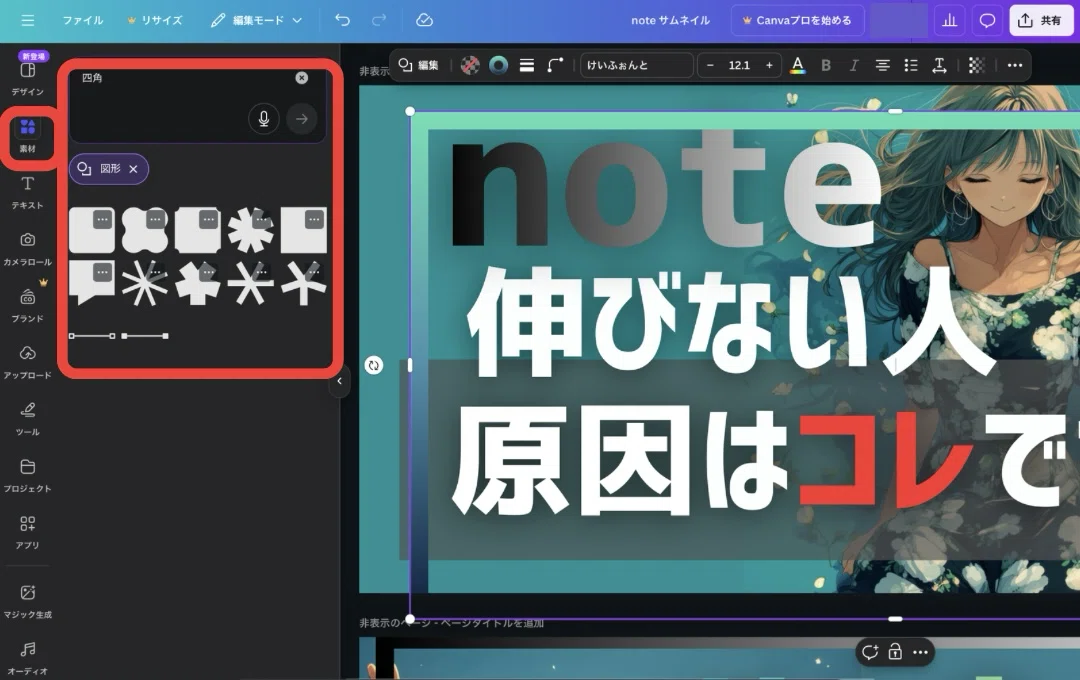Insert the four-lobed clover shape
This screenshot has width=1080, height=680.
145,229
